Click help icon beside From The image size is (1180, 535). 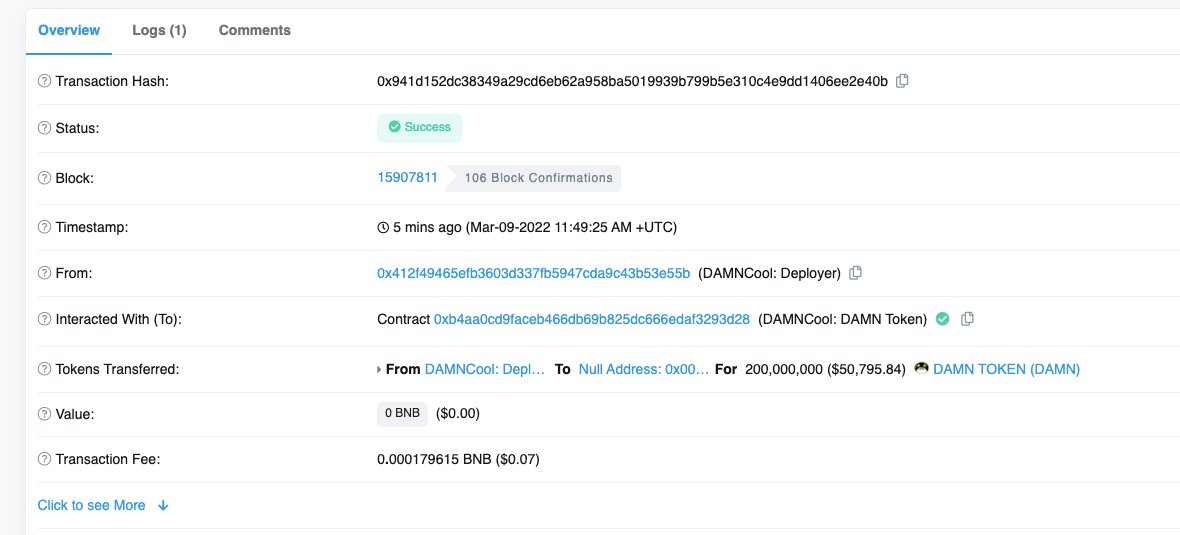click(44, 273)
